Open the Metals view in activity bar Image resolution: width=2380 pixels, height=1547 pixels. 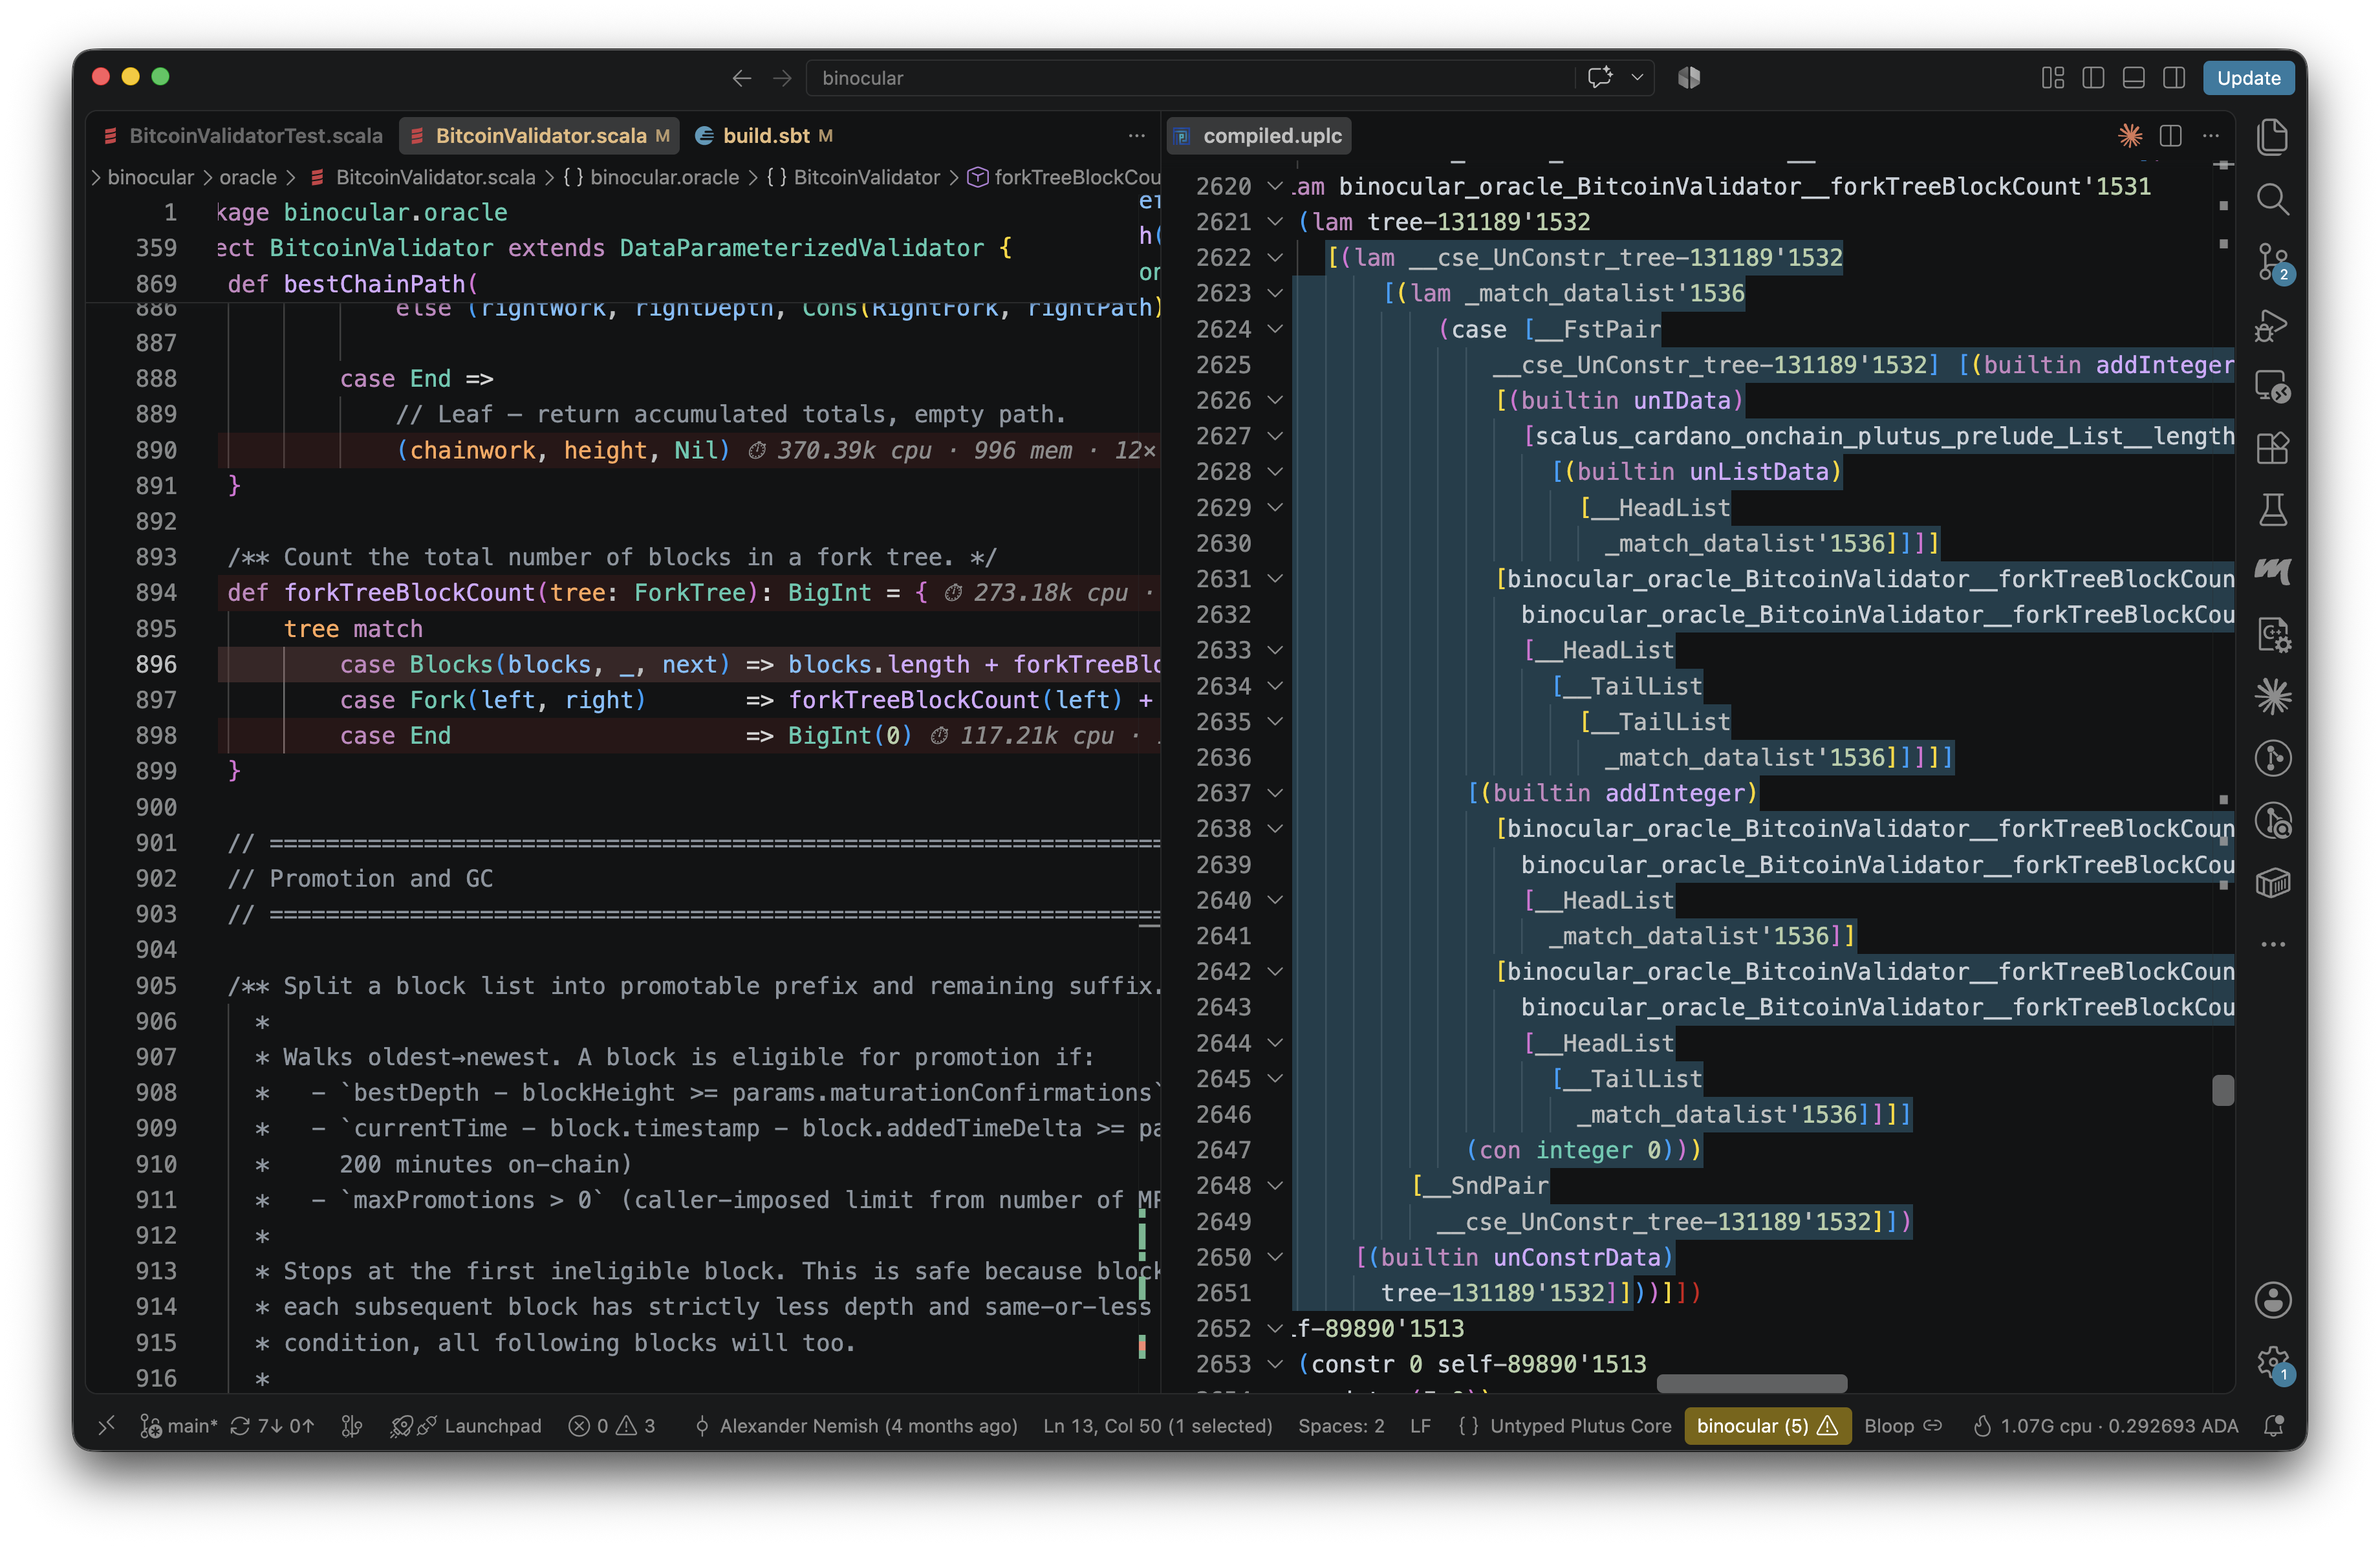(2272, 571)
